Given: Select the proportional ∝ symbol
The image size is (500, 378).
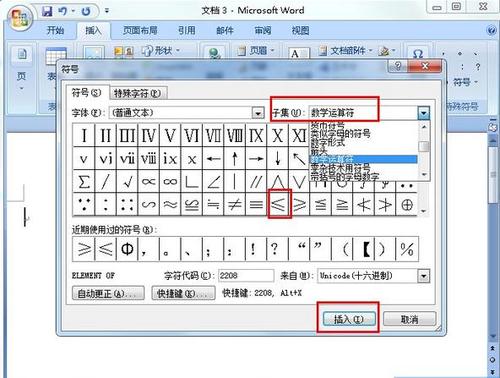Looking at the screenshot, I should [149, 182].
